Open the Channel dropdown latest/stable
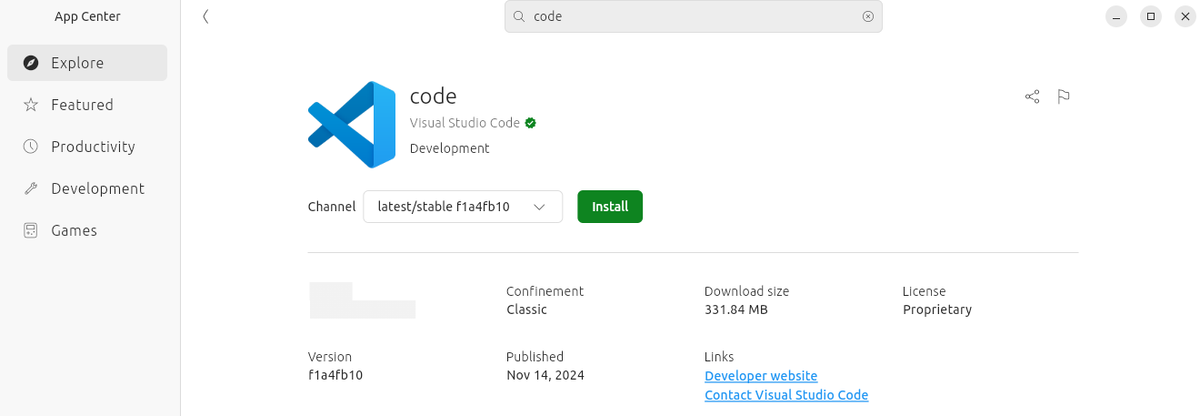 point(462,207)
